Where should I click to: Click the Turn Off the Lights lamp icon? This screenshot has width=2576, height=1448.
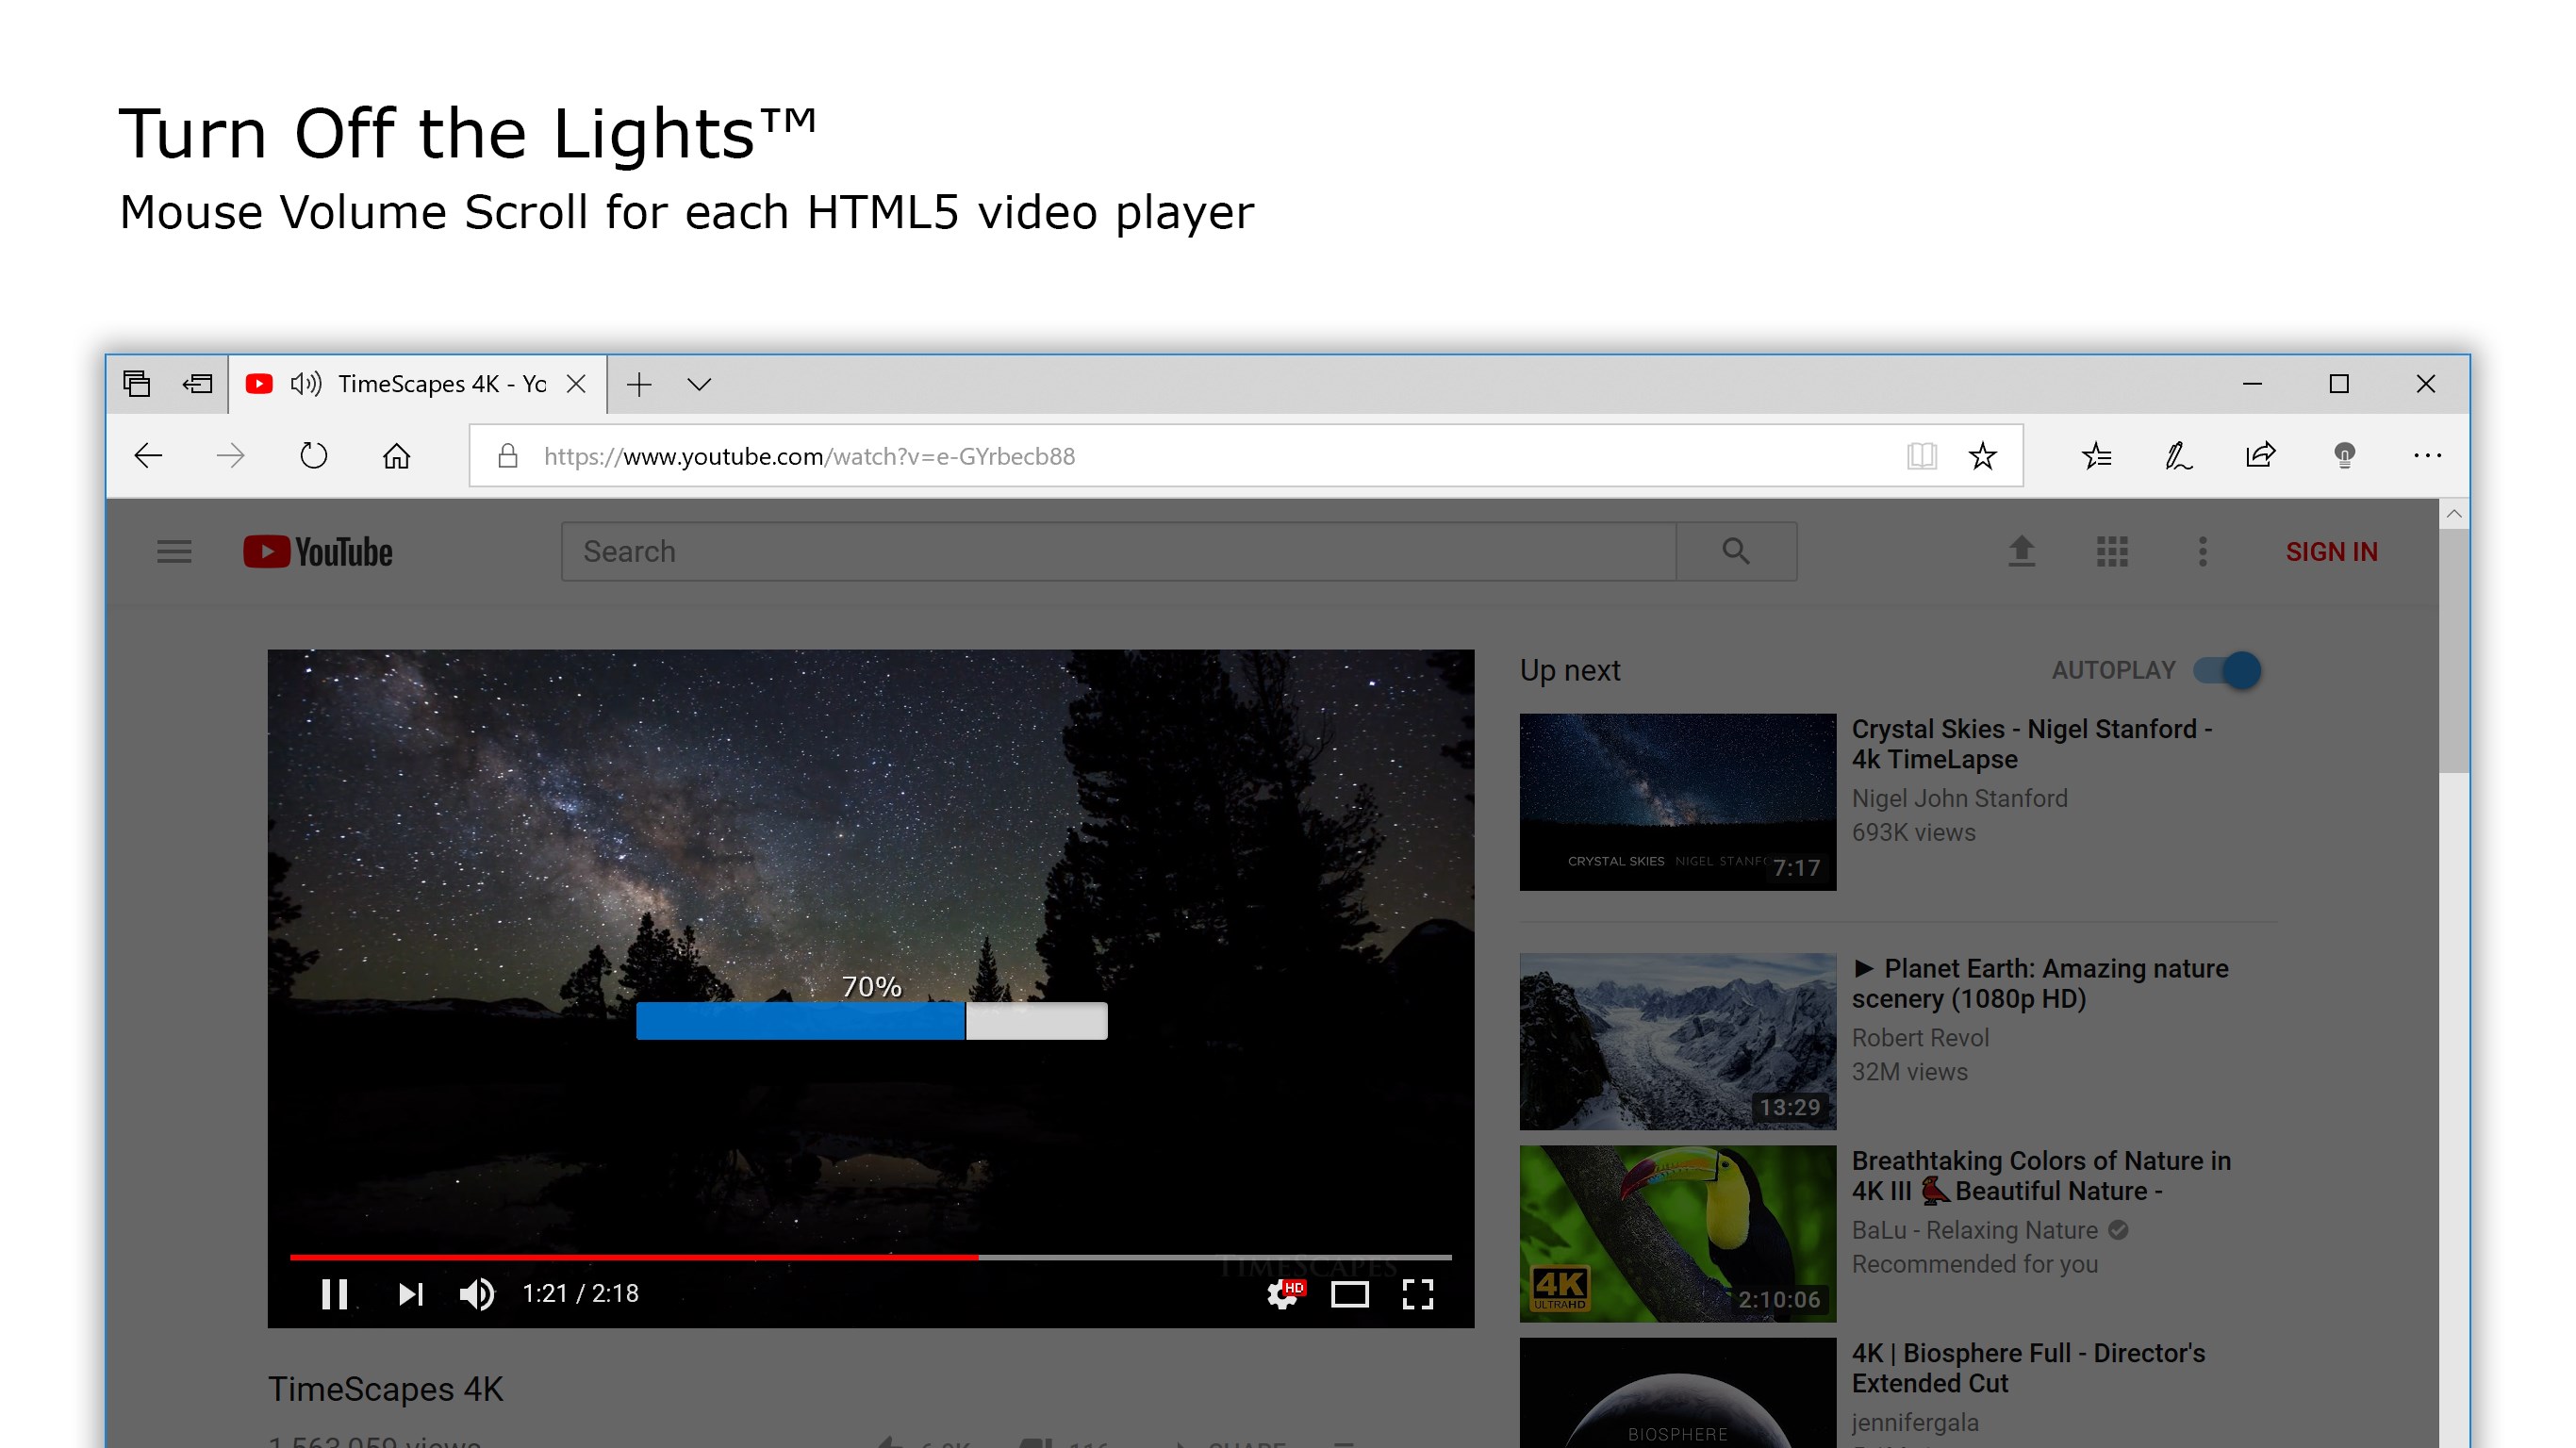coord(2344,455)
